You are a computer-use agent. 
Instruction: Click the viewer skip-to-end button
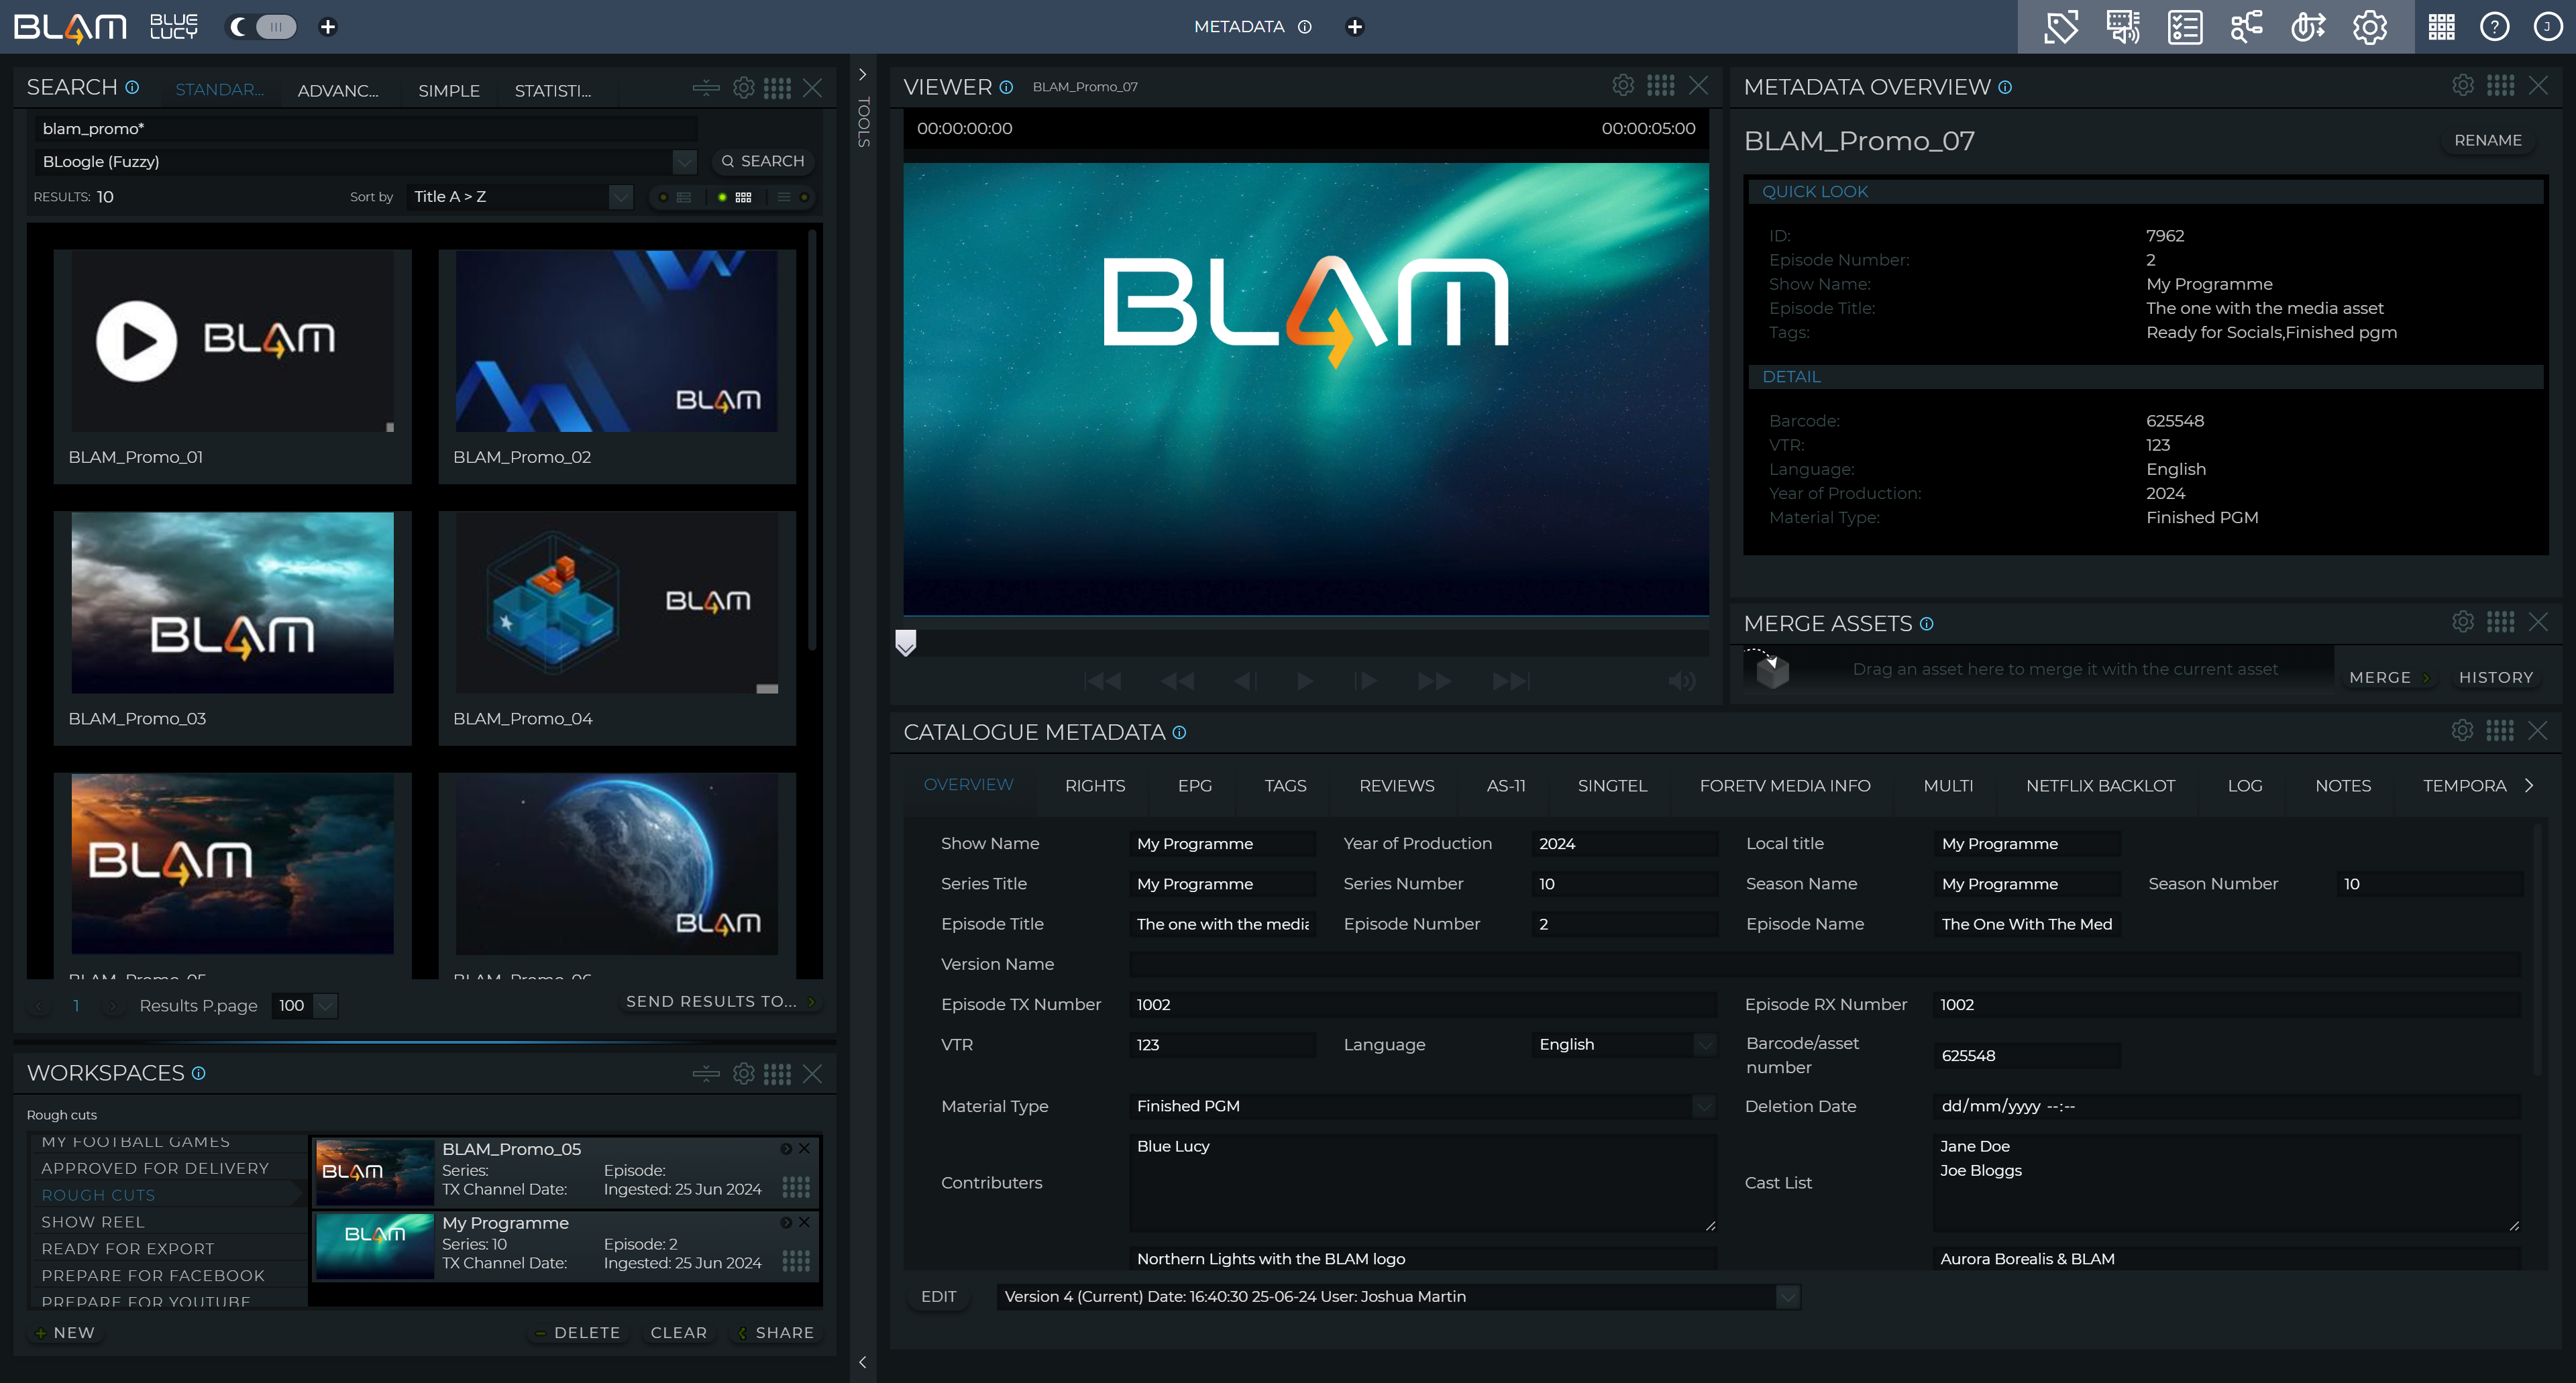(1510, 681)
